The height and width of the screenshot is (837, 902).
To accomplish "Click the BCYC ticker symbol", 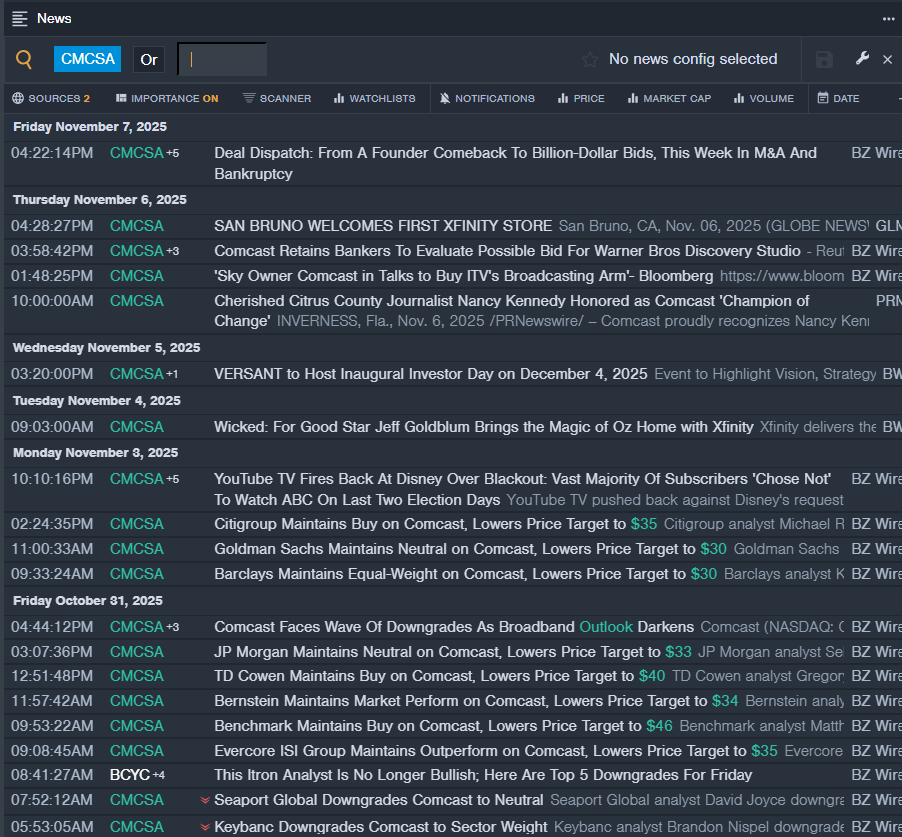I will [x=129, y=775].
